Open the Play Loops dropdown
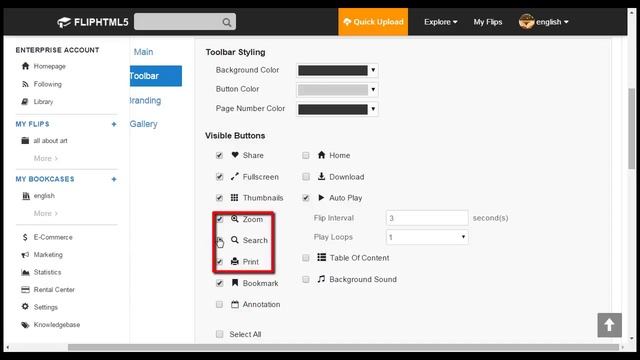This screenshot has height=360, width=640. pyautogui.click(x=427, y=237)
